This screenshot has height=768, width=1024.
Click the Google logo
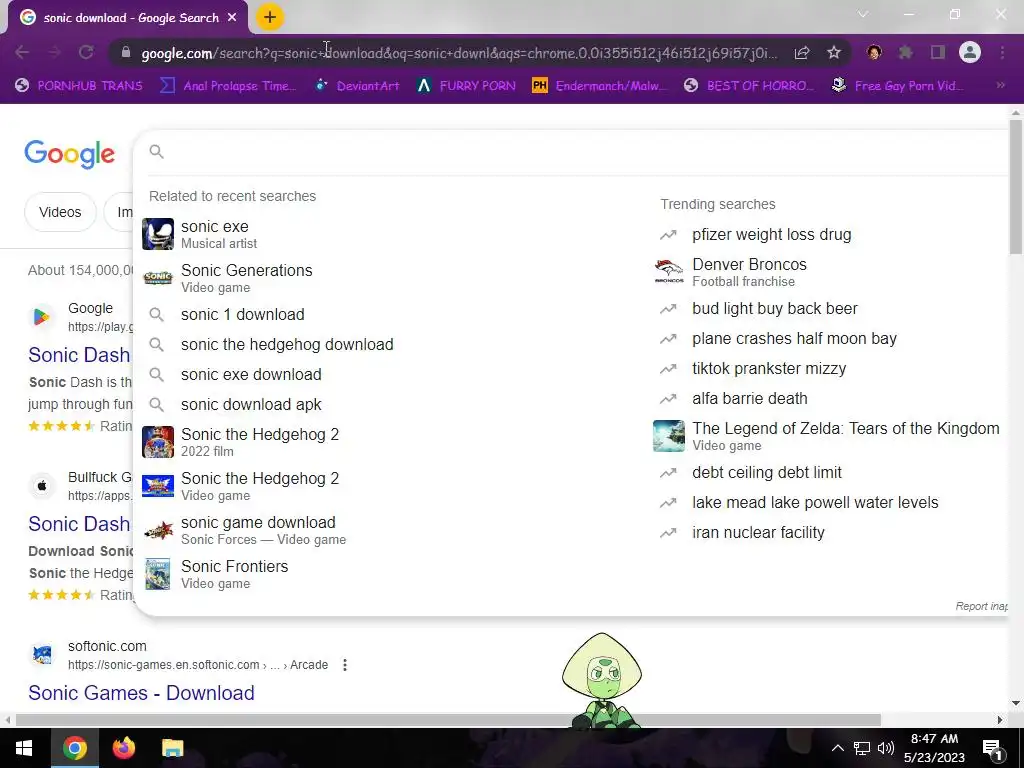click(70, 154)
